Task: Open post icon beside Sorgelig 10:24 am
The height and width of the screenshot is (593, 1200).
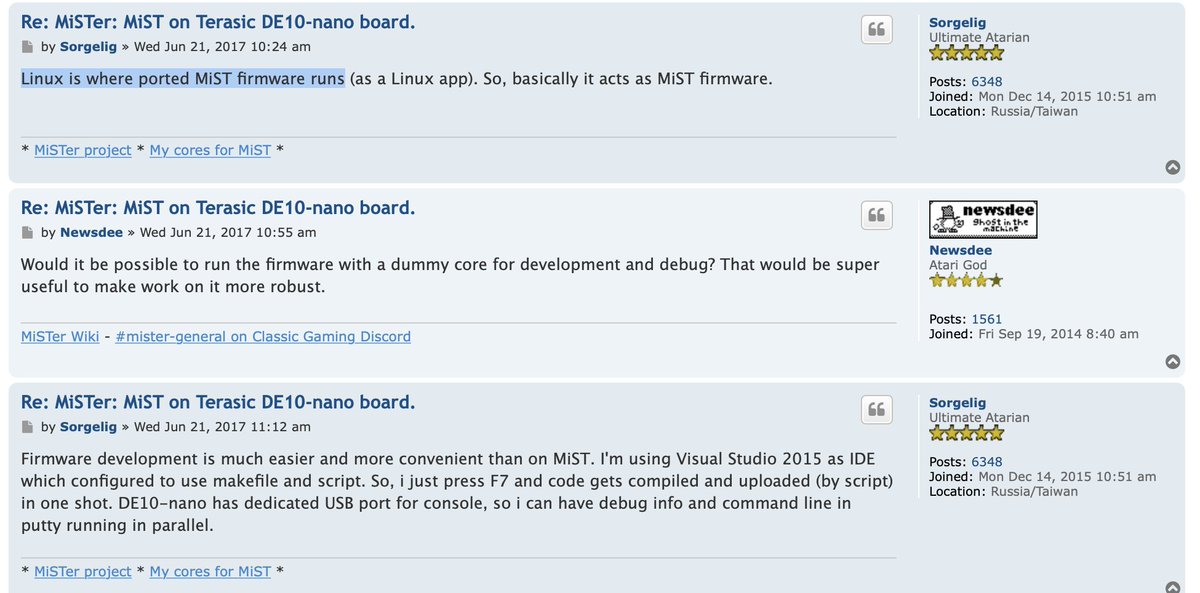Action: (27, 47)
